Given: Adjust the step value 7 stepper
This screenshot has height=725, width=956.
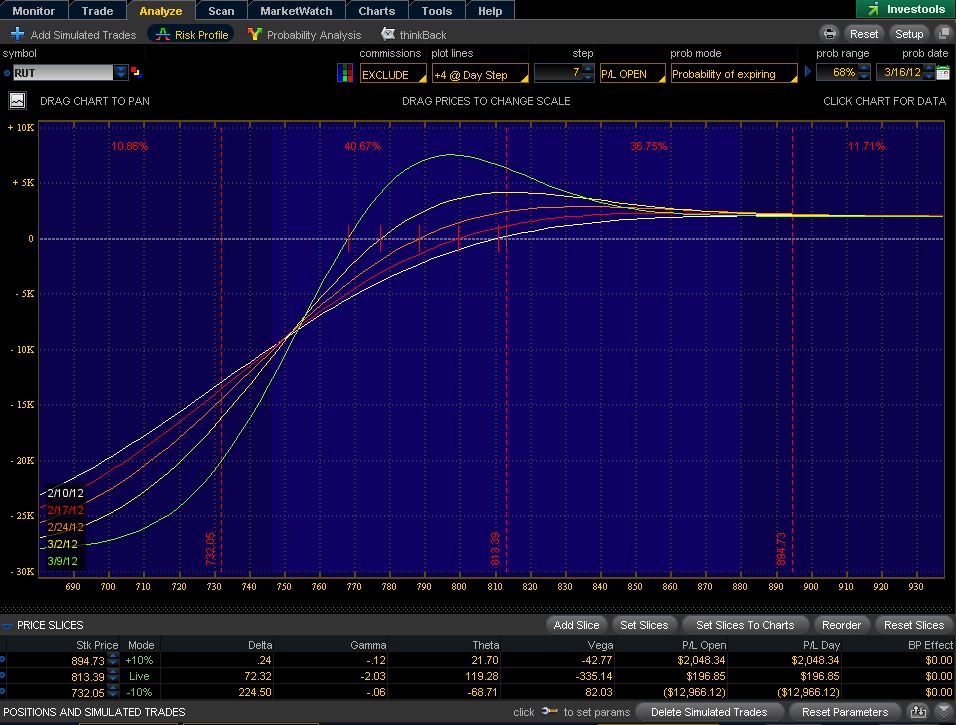Looking at the screenshot, I should point(588,73).
